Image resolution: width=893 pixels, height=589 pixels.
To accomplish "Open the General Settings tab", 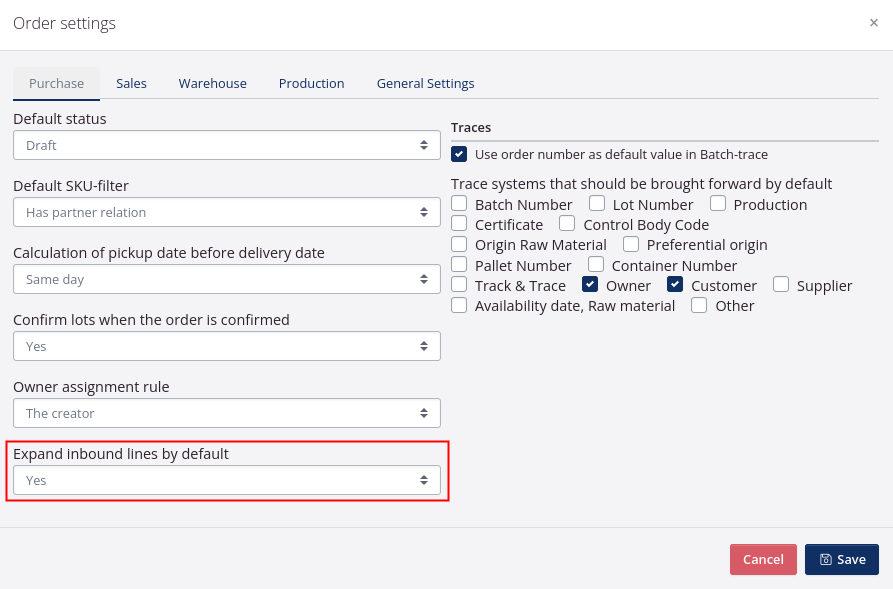I will 425,83.
